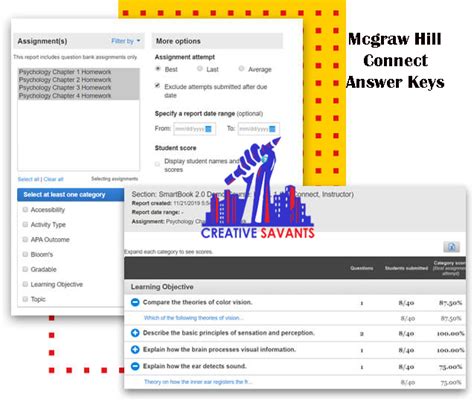Expand Describe the basic principles of sensation

pyautogui.click(x=135, y=333)
